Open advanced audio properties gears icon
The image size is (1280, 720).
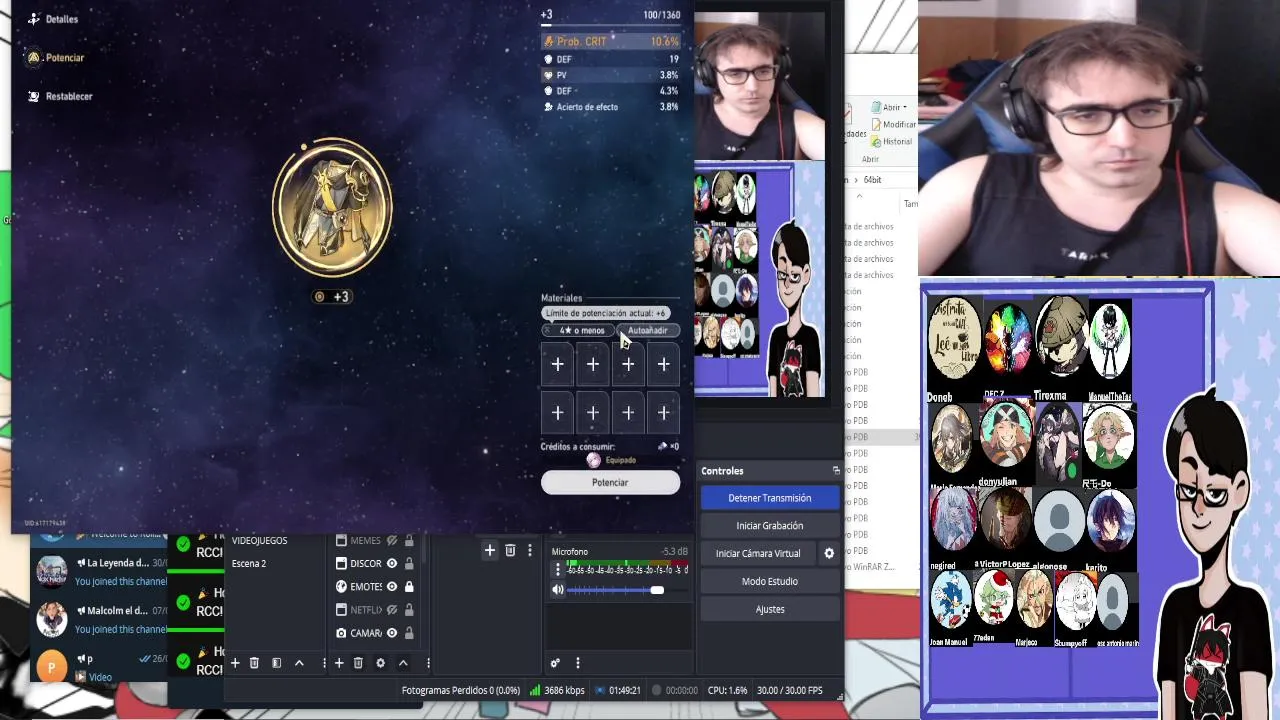(555, 663)
